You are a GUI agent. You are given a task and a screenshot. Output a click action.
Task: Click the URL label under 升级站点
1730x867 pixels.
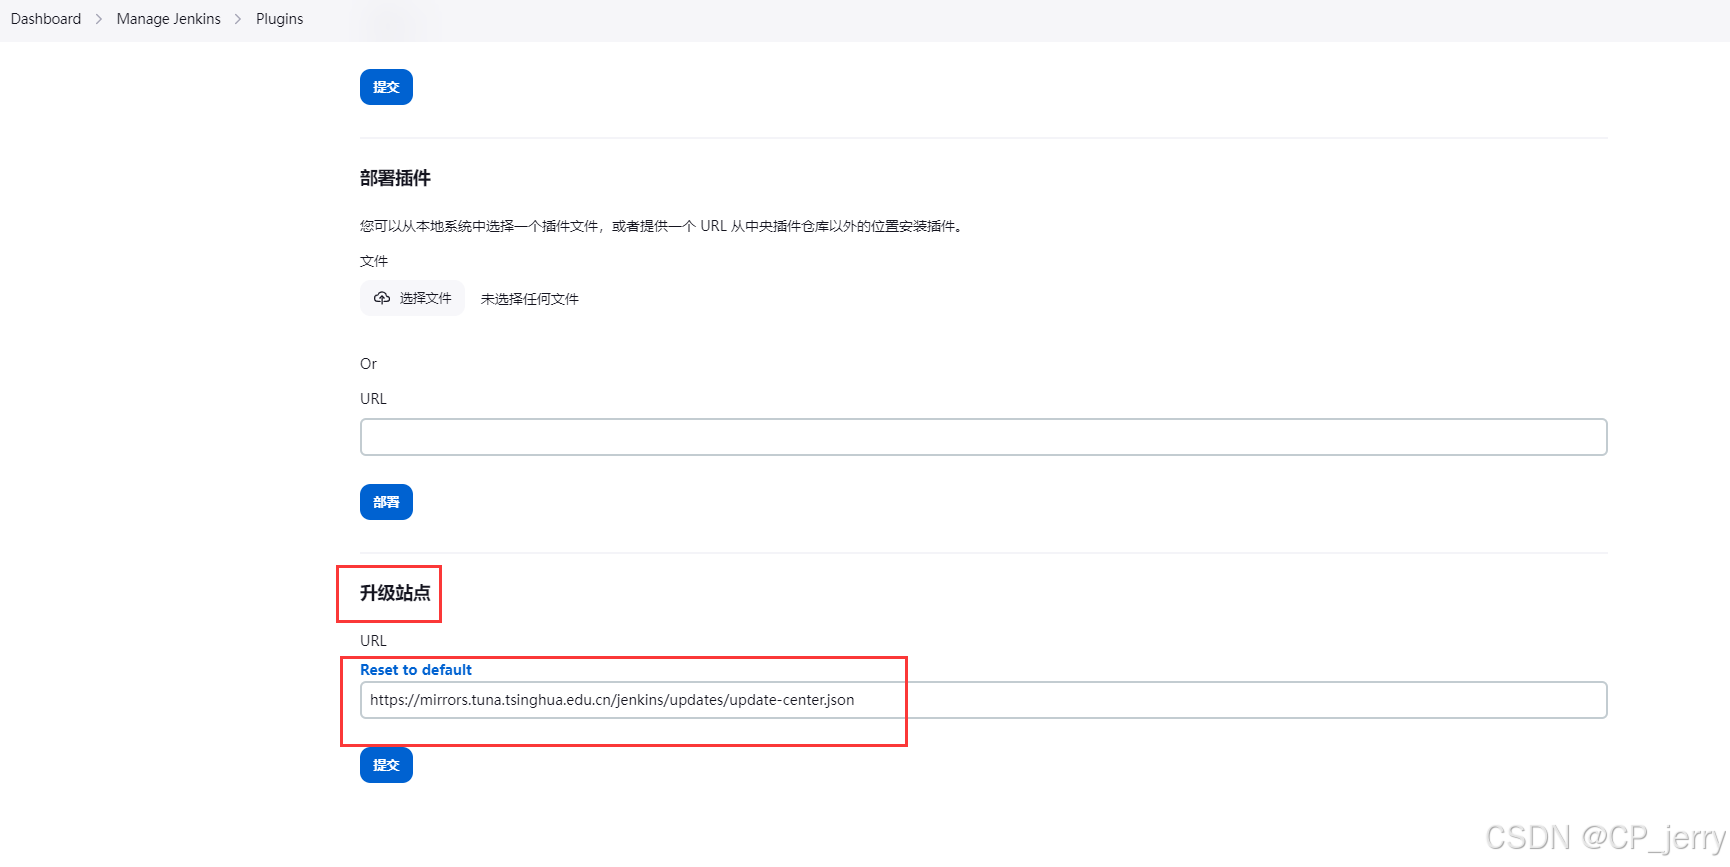(x=373, y=641)
